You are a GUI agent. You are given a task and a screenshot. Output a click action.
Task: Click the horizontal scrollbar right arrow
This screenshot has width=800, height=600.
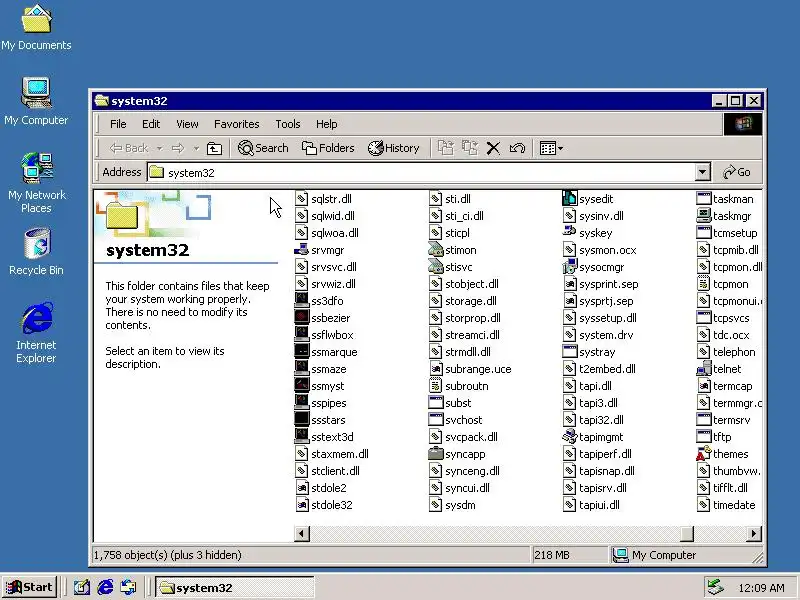click(x=754, y=534)
